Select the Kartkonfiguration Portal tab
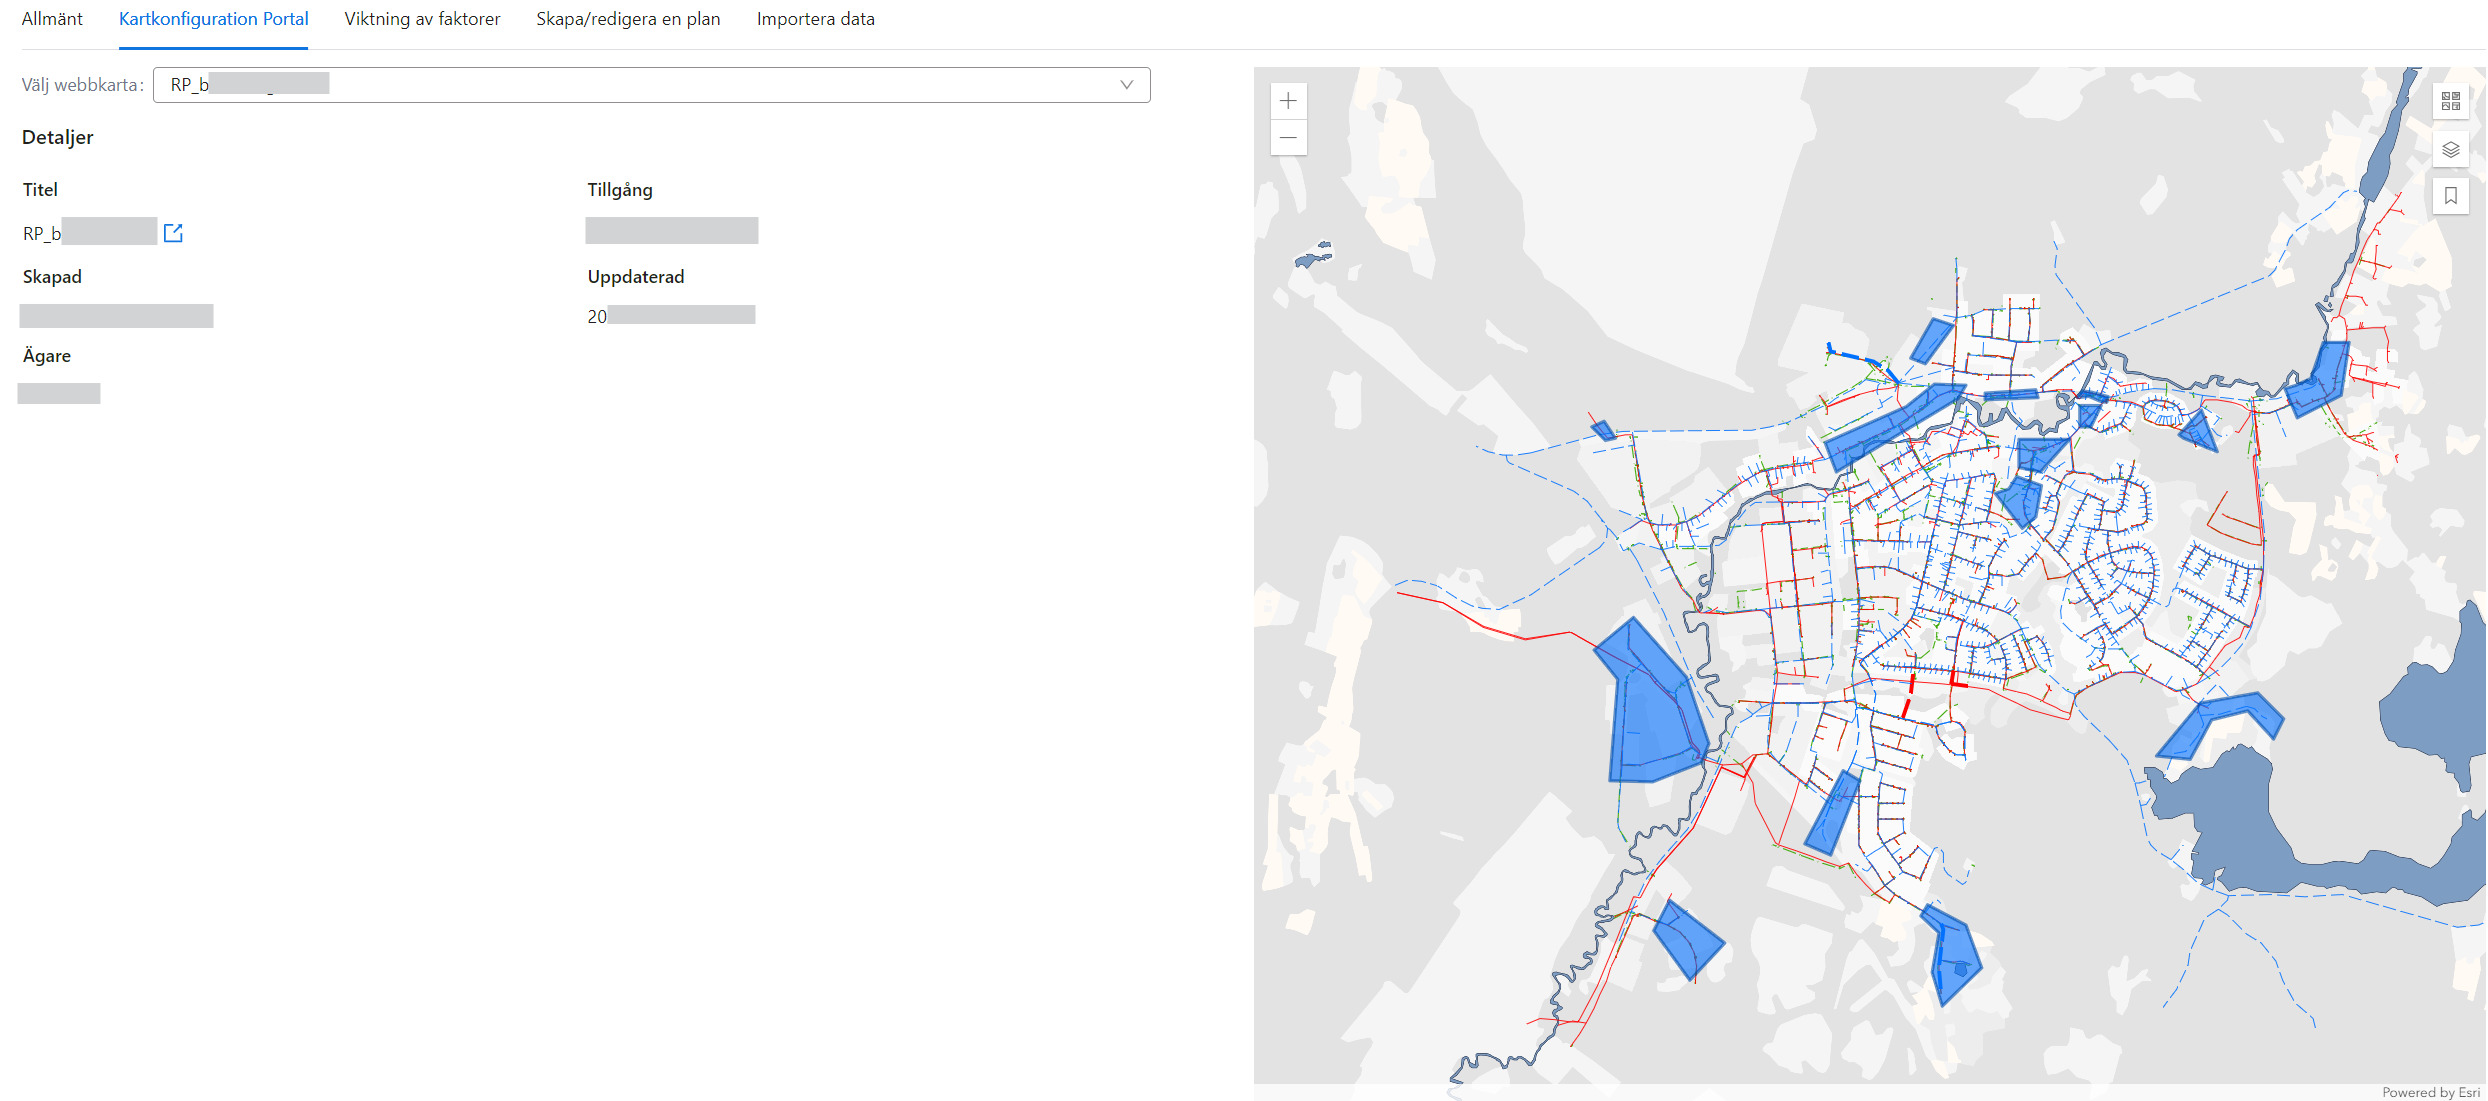 click(x=213, y=19)
